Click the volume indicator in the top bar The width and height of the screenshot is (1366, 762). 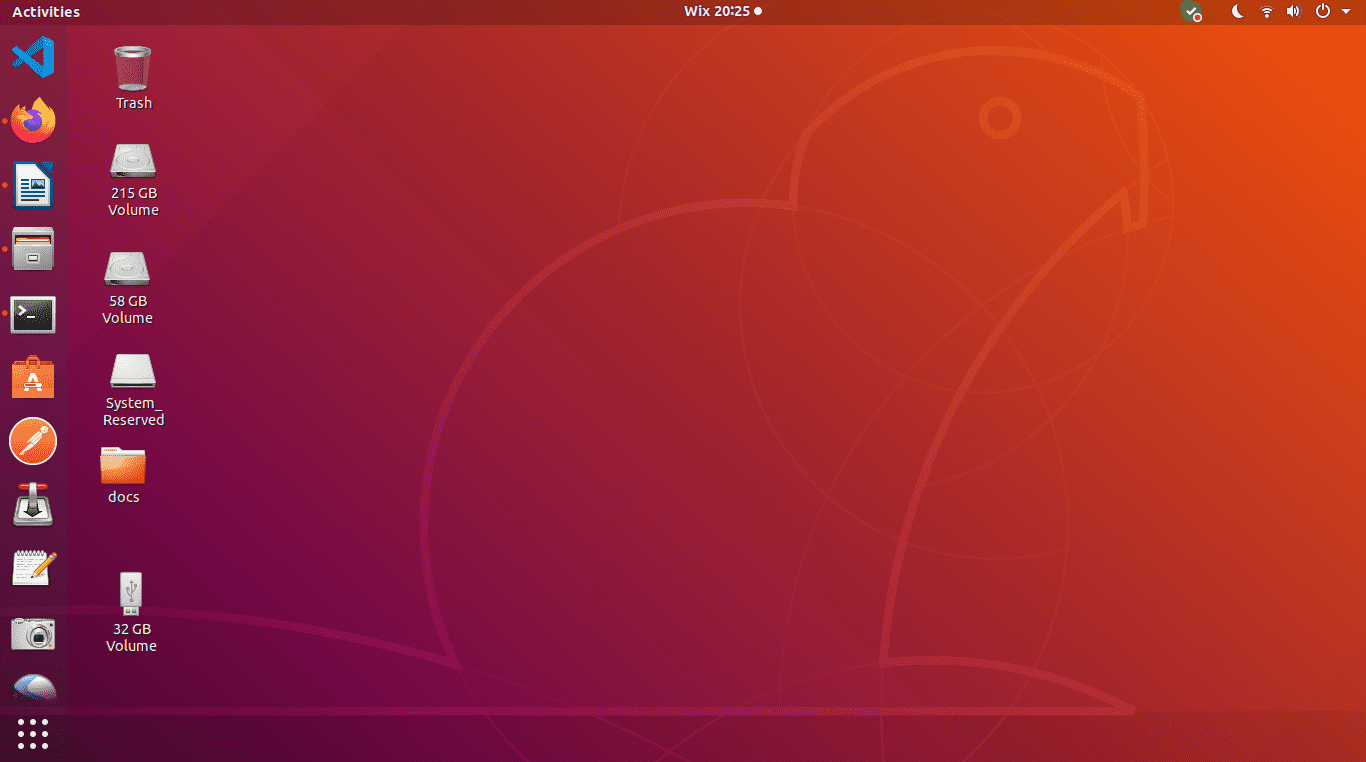click(1293, 11)
